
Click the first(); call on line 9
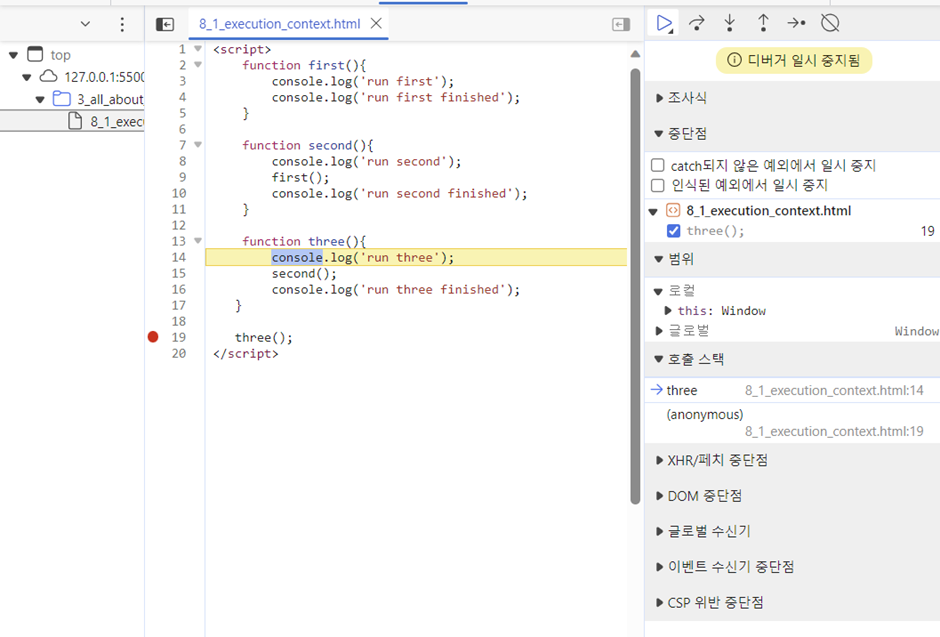click(x=300, y=177)
